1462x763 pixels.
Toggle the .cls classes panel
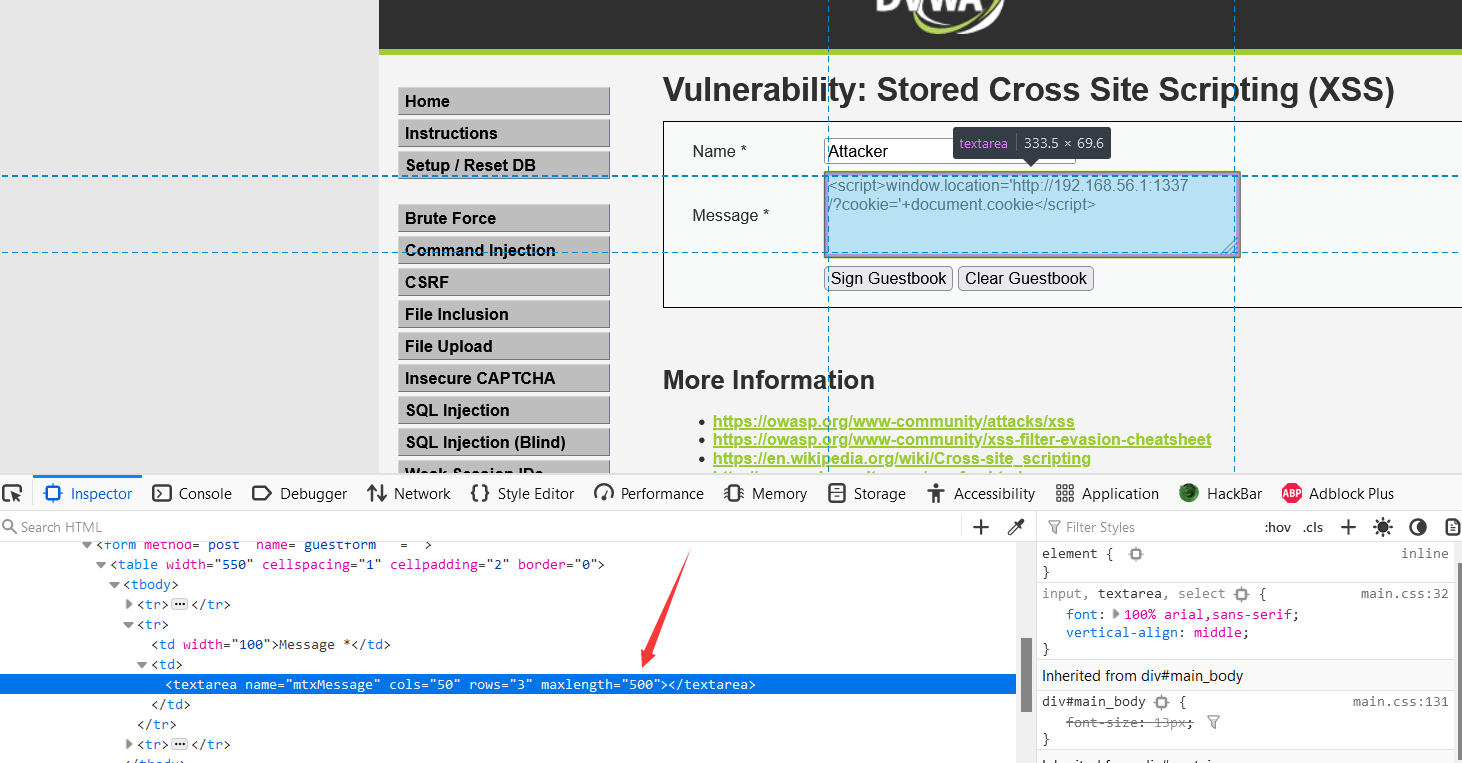tap(1313, 527)
